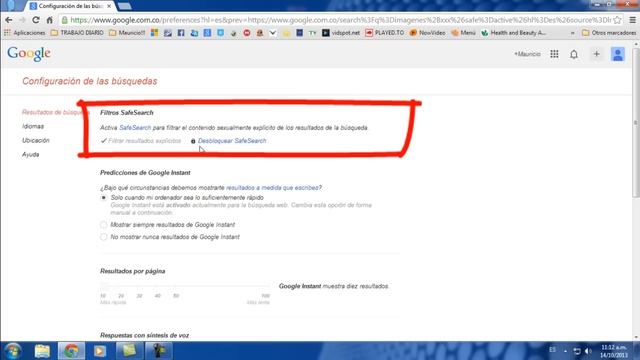Click the secure padlock in the address bar
Image resolution: width=640 pixels, height=360 pixels.
point(64,20)
